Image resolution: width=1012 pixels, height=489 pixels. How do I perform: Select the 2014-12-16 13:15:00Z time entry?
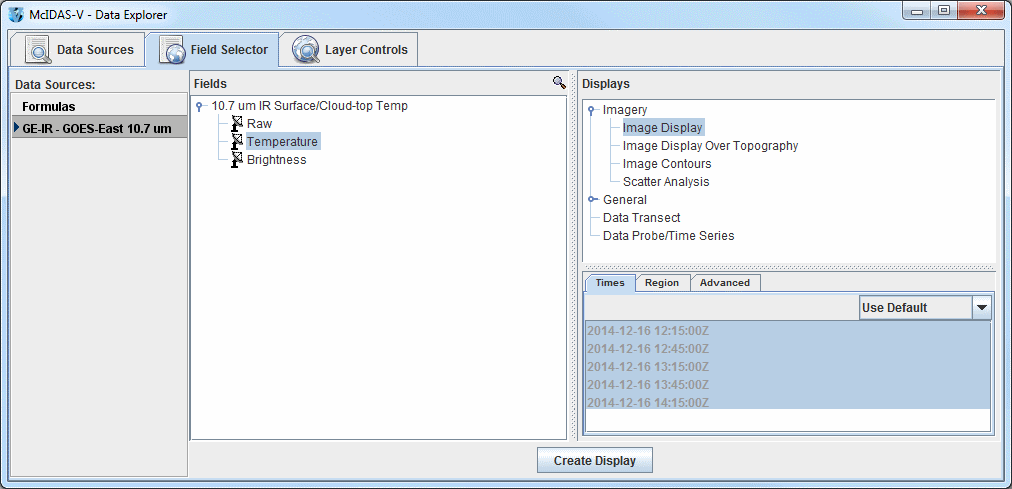647,366
